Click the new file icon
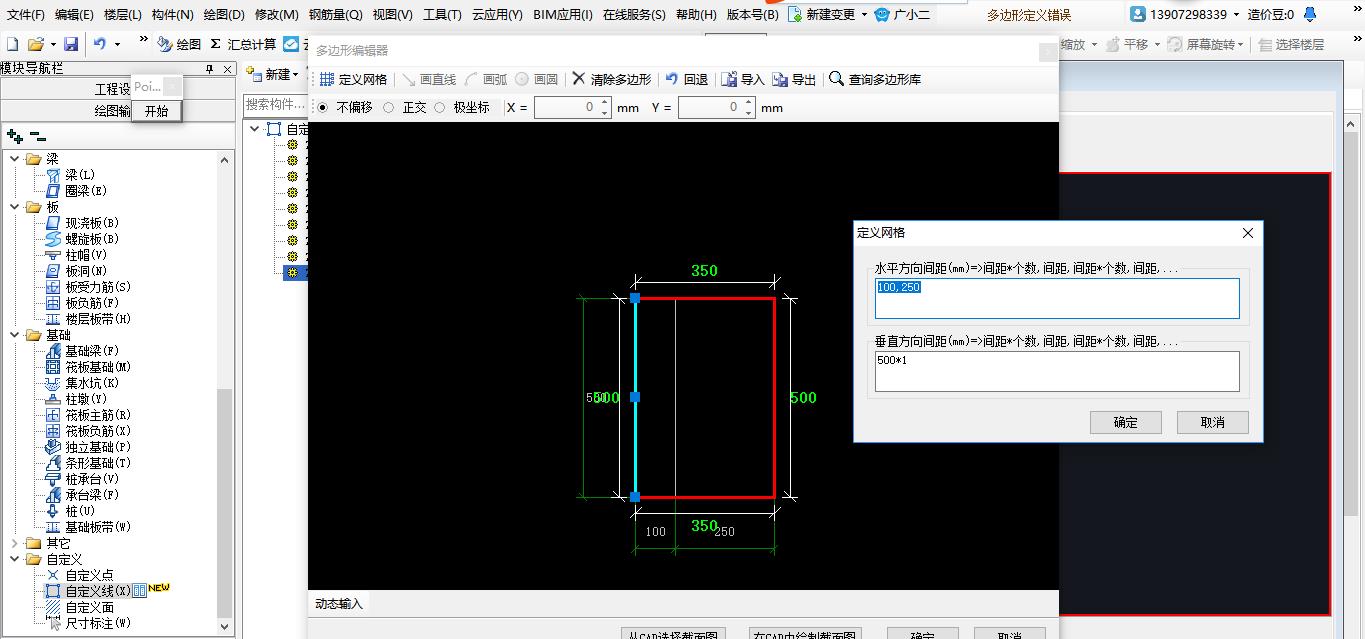 point(12,44)
